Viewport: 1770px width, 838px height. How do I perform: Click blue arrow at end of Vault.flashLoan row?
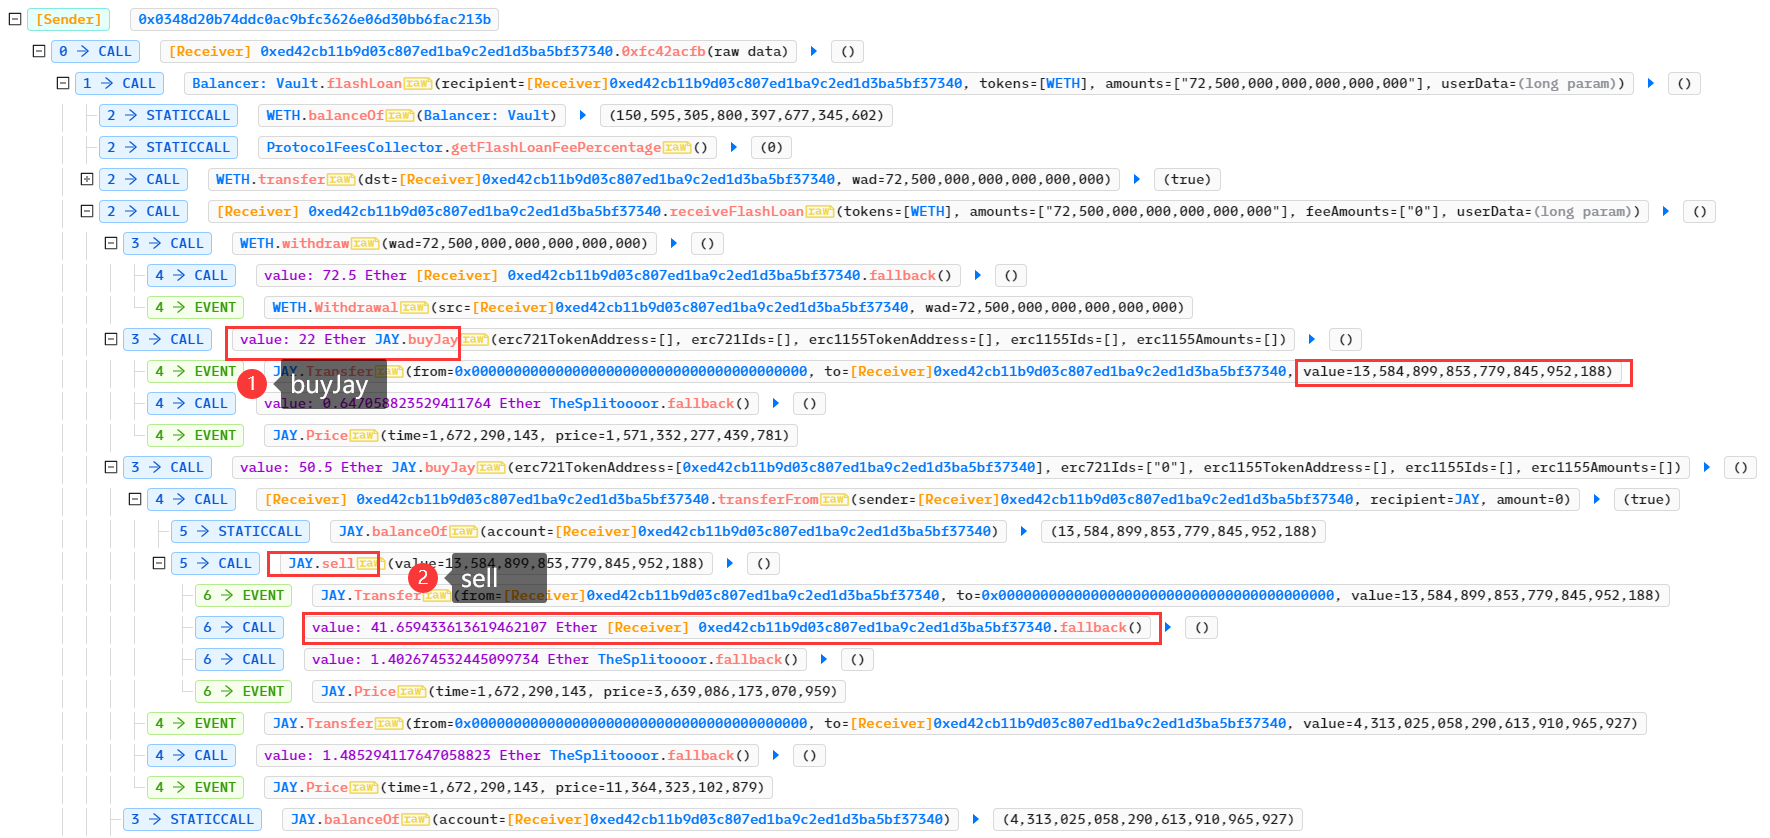point(1651,83)
